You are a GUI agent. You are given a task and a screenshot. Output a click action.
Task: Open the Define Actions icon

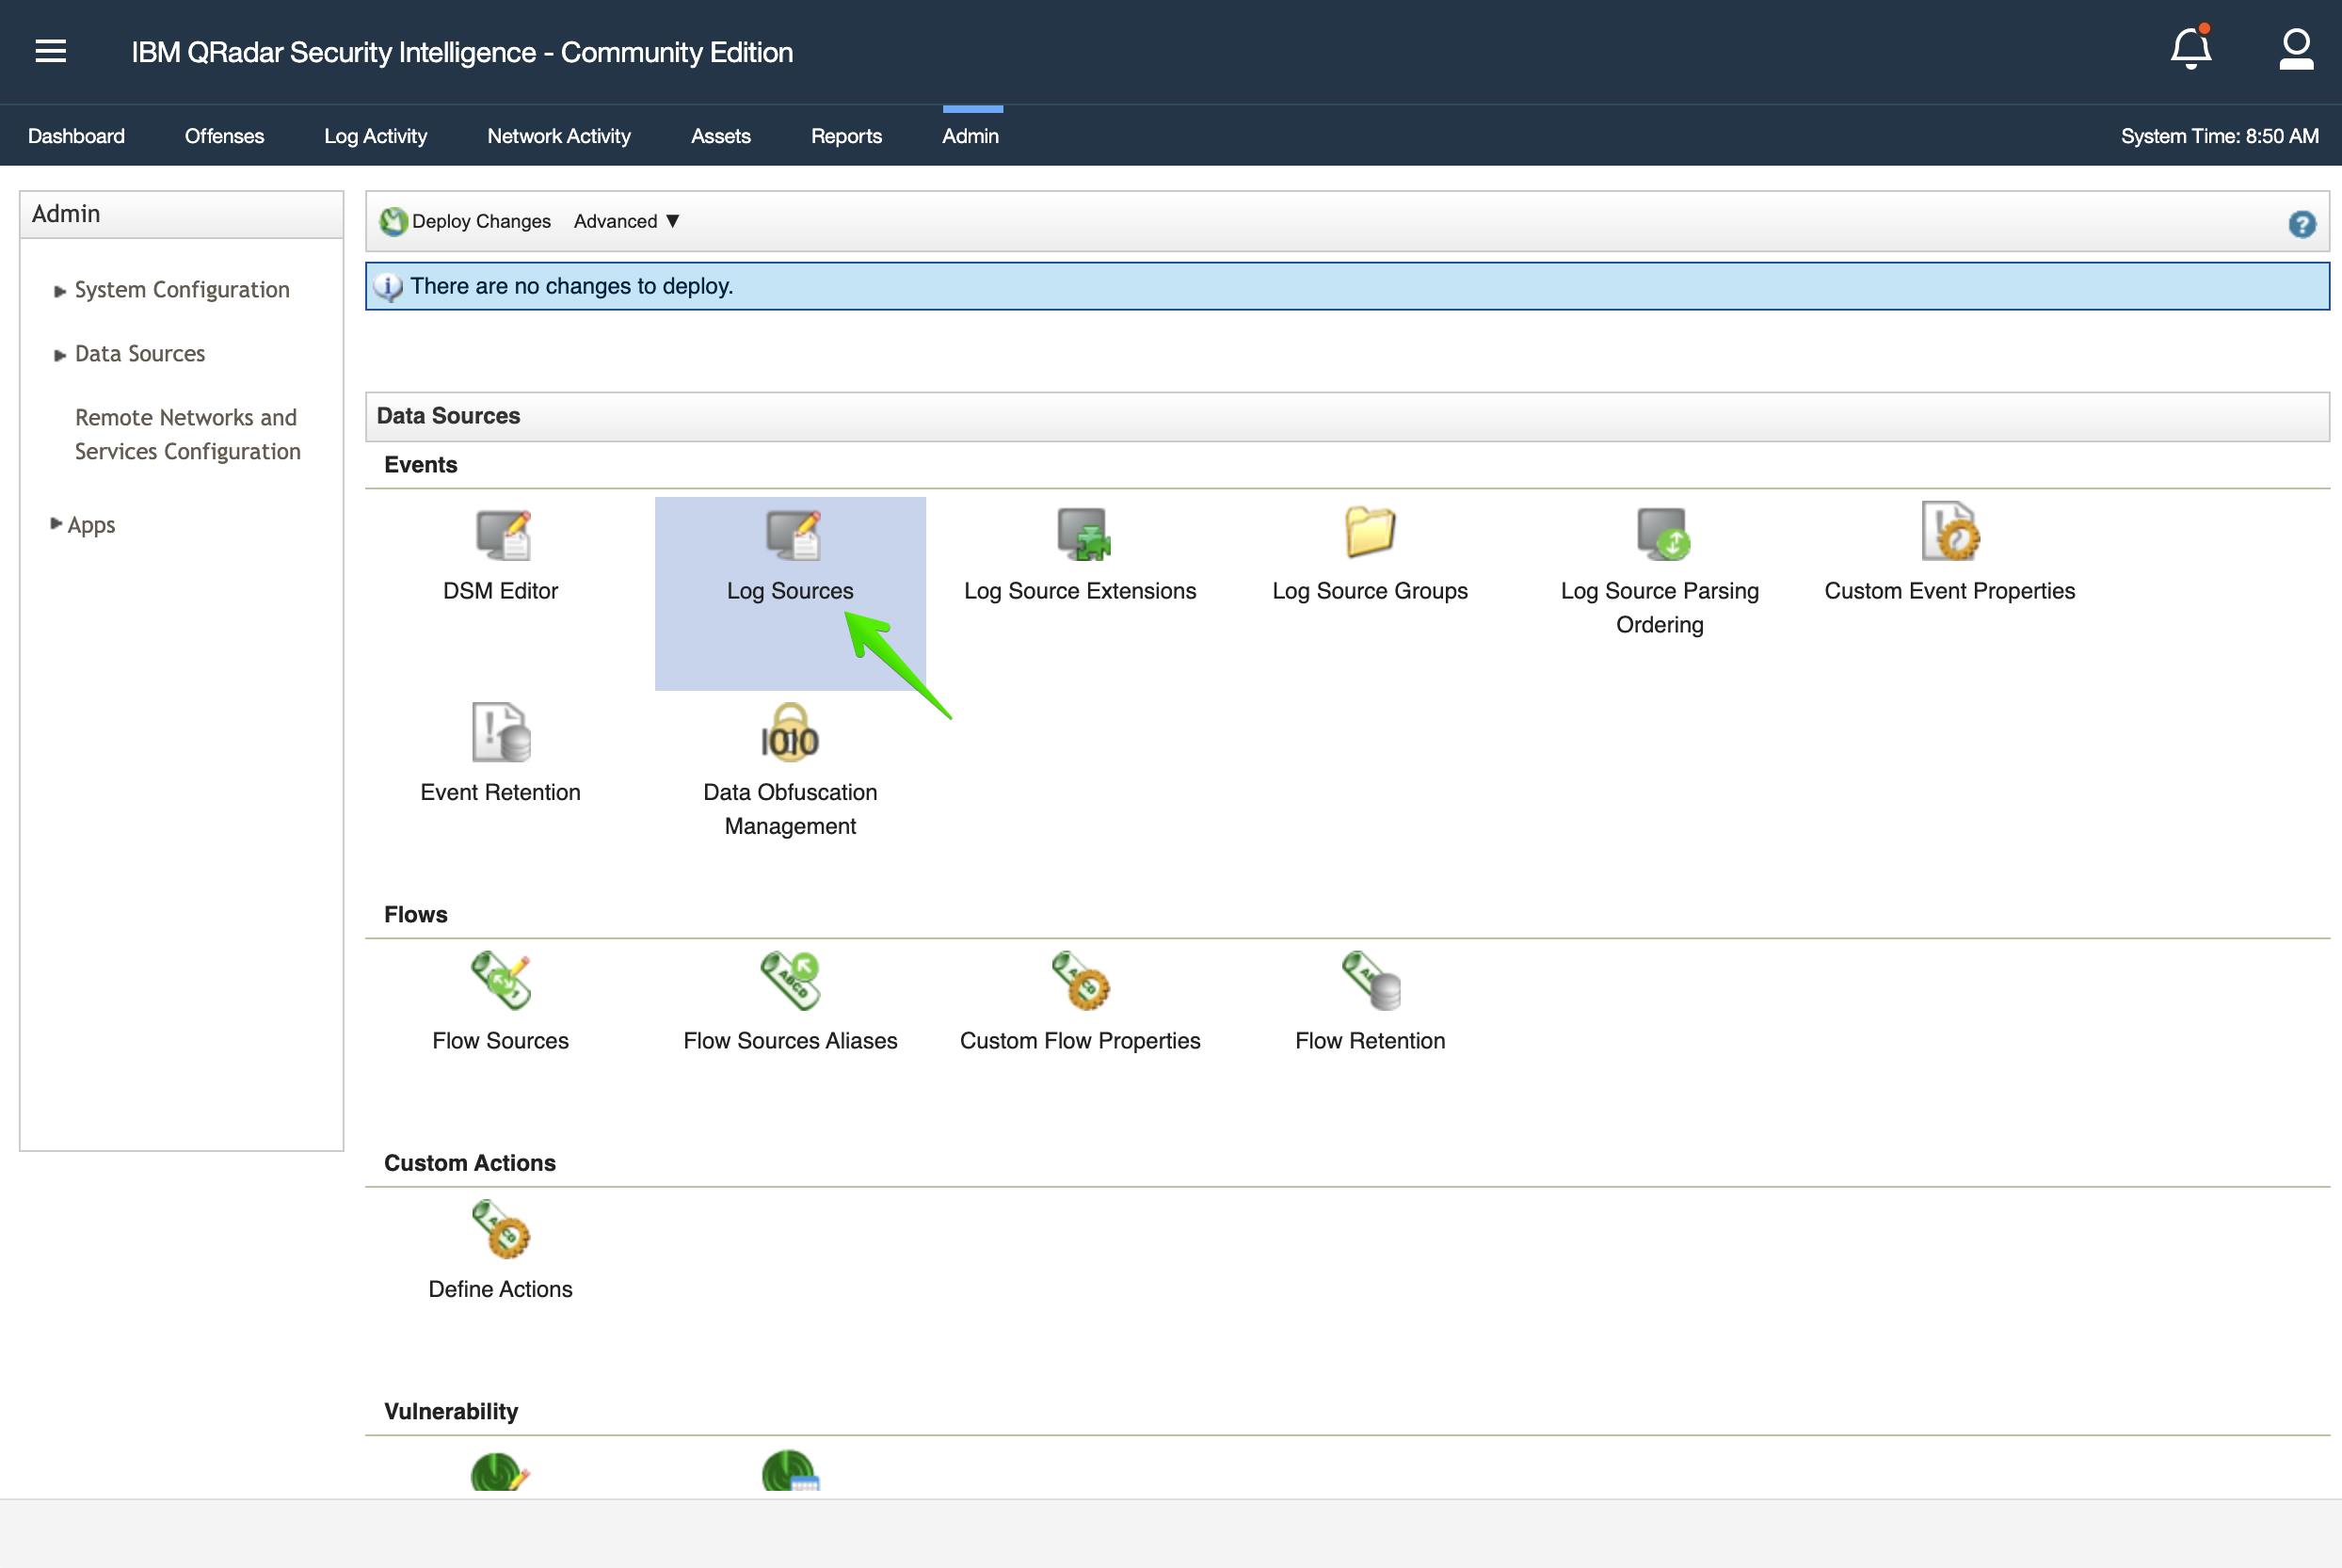(501, 1229)
